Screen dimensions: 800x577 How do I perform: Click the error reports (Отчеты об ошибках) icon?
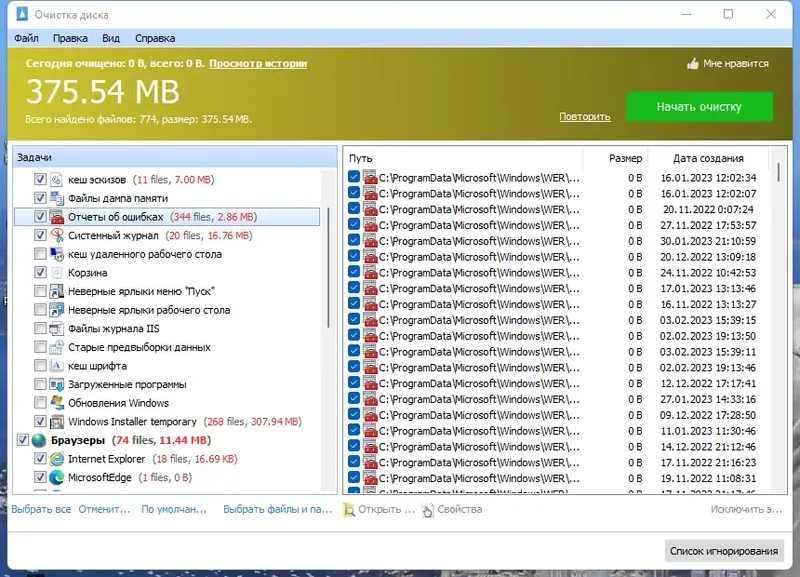point(57,217)
